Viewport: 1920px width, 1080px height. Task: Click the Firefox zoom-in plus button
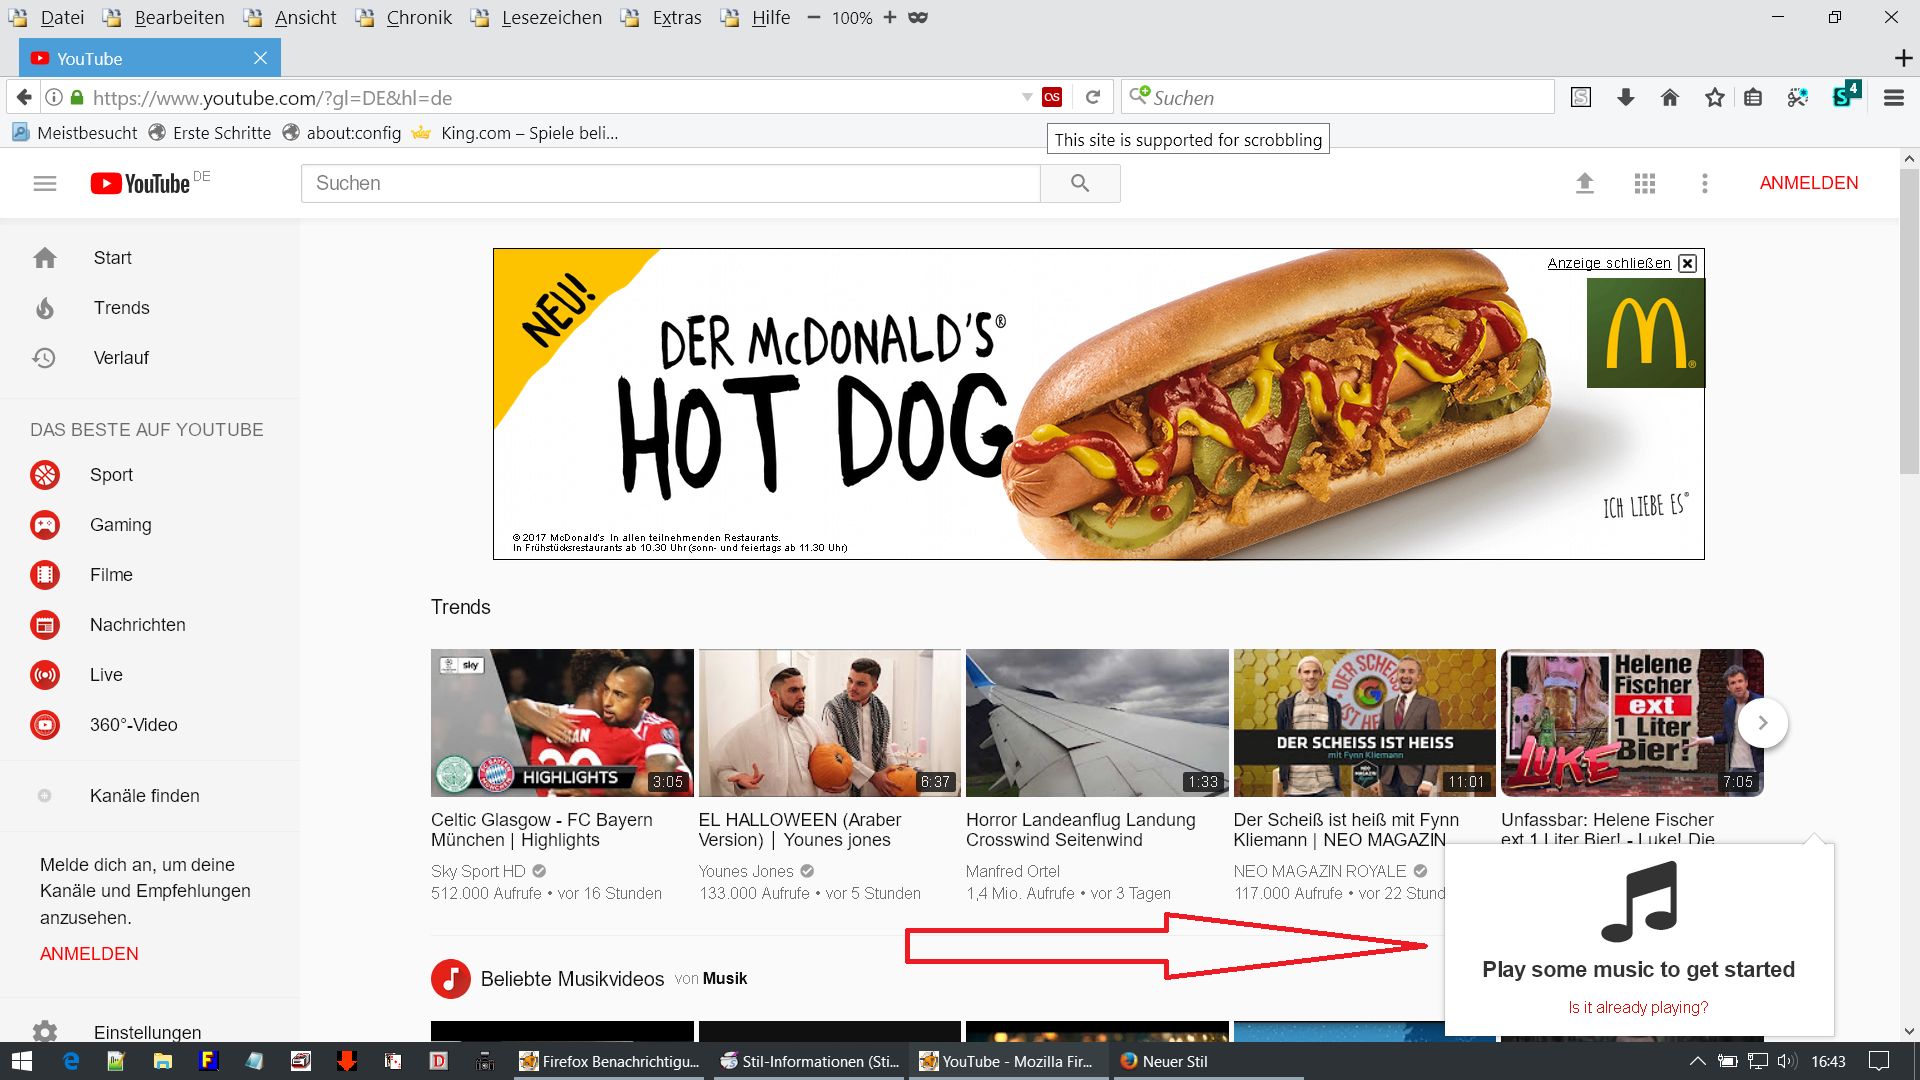[889, 17]
